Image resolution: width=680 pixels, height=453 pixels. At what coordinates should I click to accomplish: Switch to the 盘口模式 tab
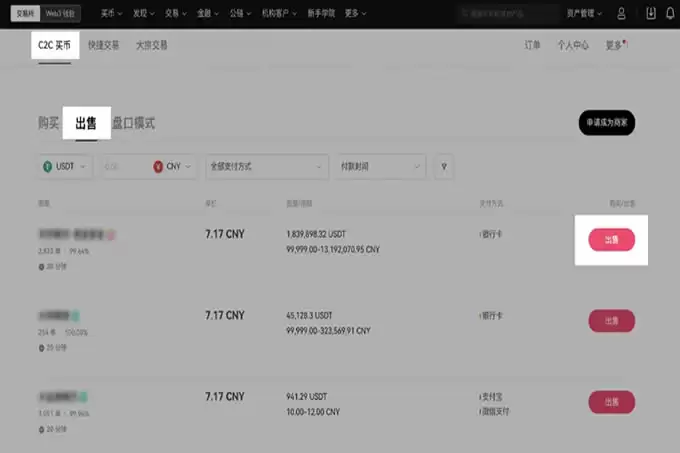(134, 123)
